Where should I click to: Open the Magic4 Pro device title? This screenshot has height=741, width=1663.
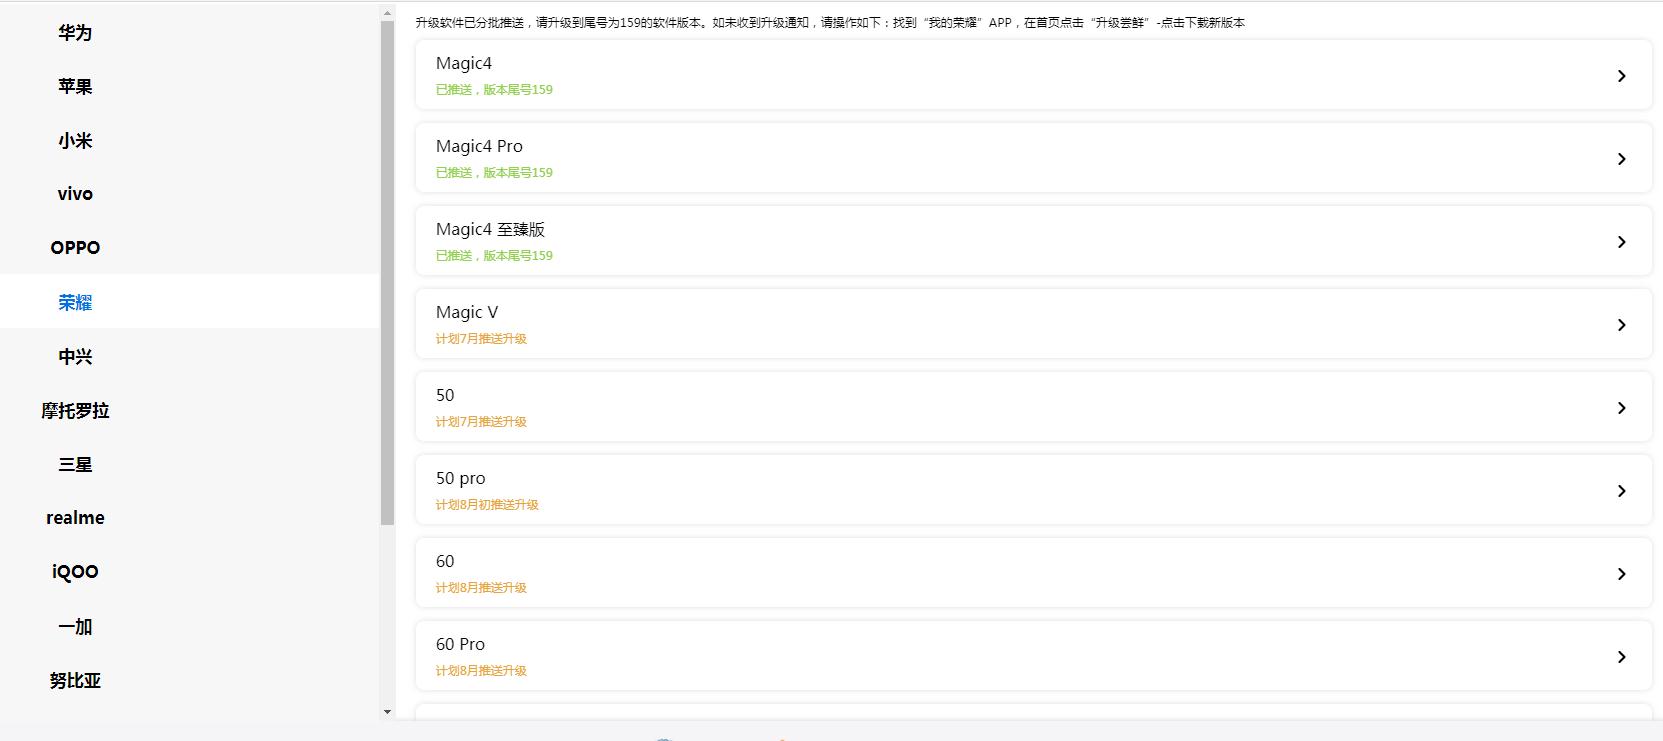pos(479,147)
